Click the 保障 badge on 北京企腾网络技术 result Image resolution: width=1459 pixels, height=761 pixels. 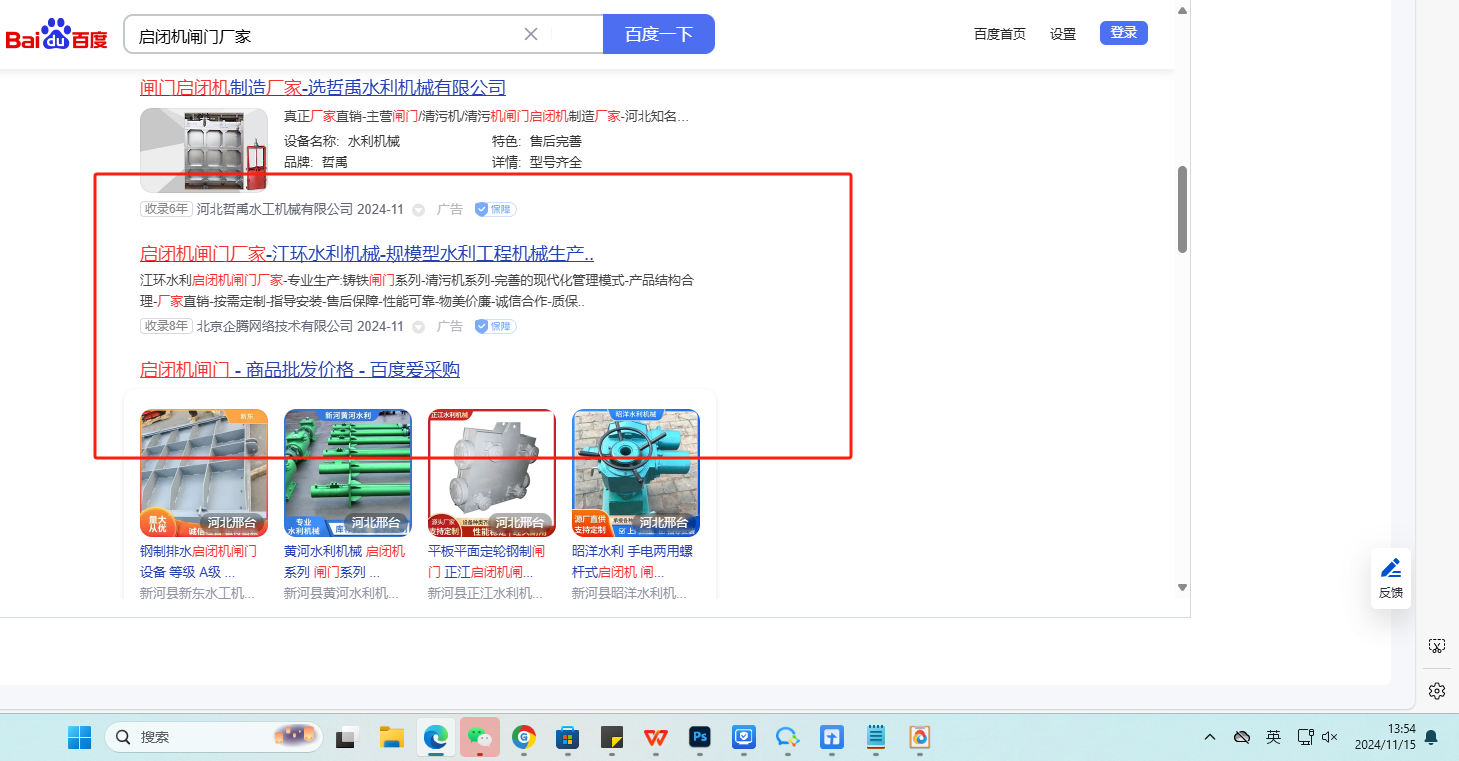pos(495,326)
